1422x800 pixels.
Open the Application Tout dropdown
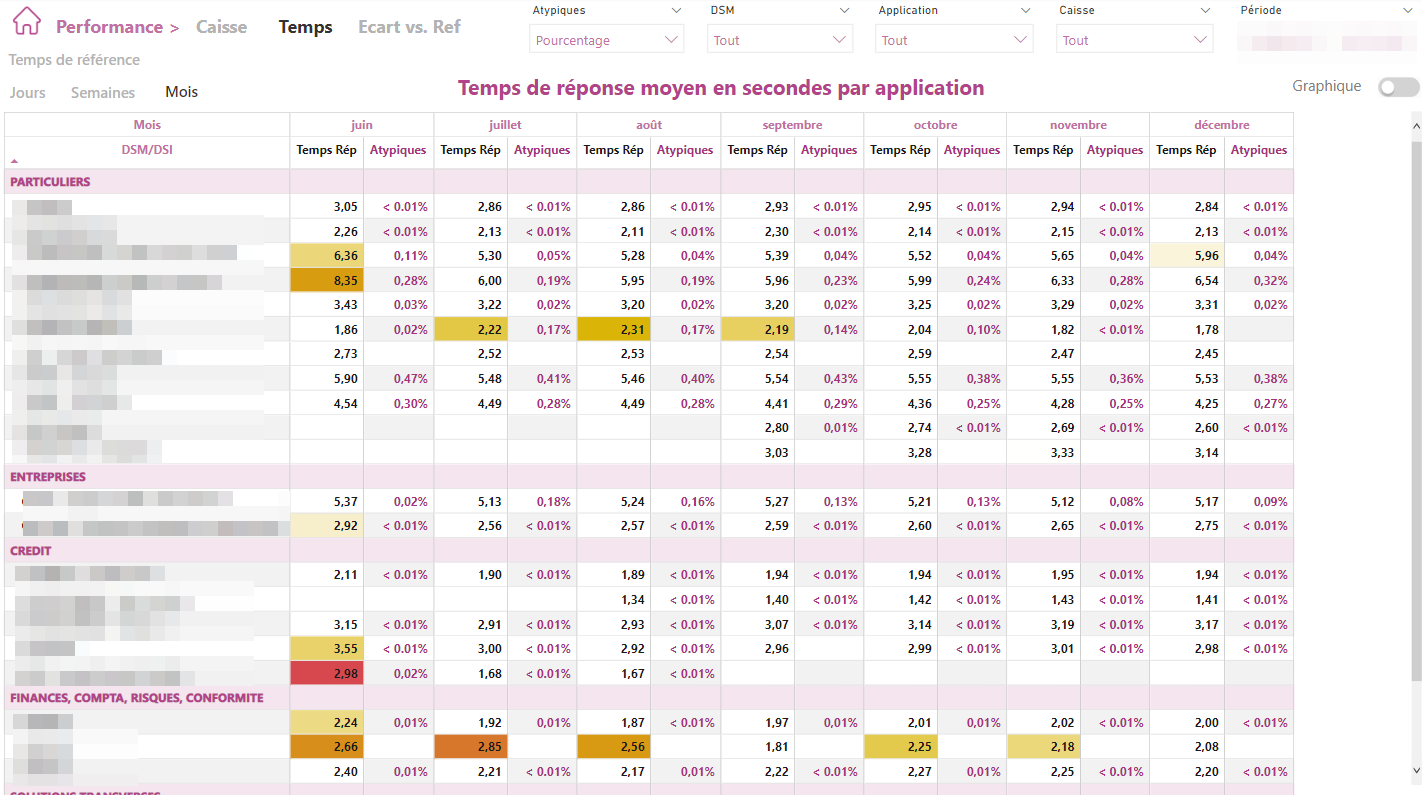[953, 40]
